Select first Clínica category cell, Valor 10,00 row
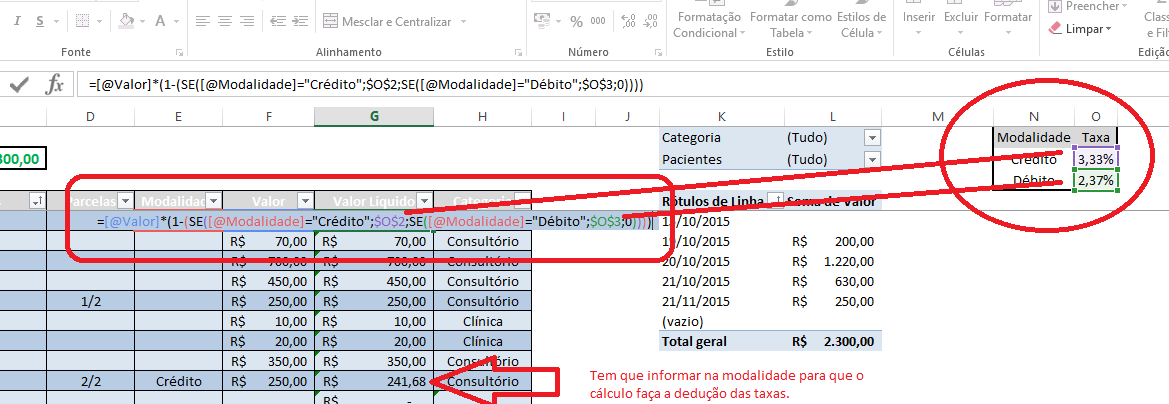 (x=482, y=321)
